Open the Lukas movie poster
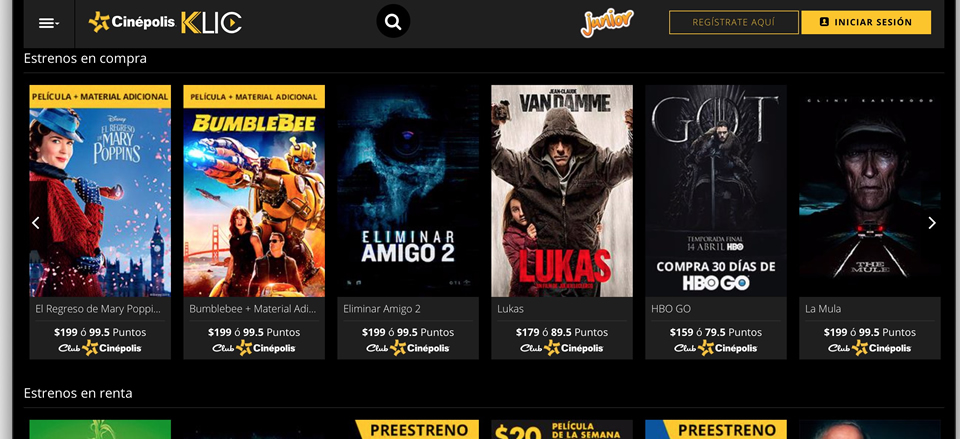960x439 pixels. (x=562, y=191)
